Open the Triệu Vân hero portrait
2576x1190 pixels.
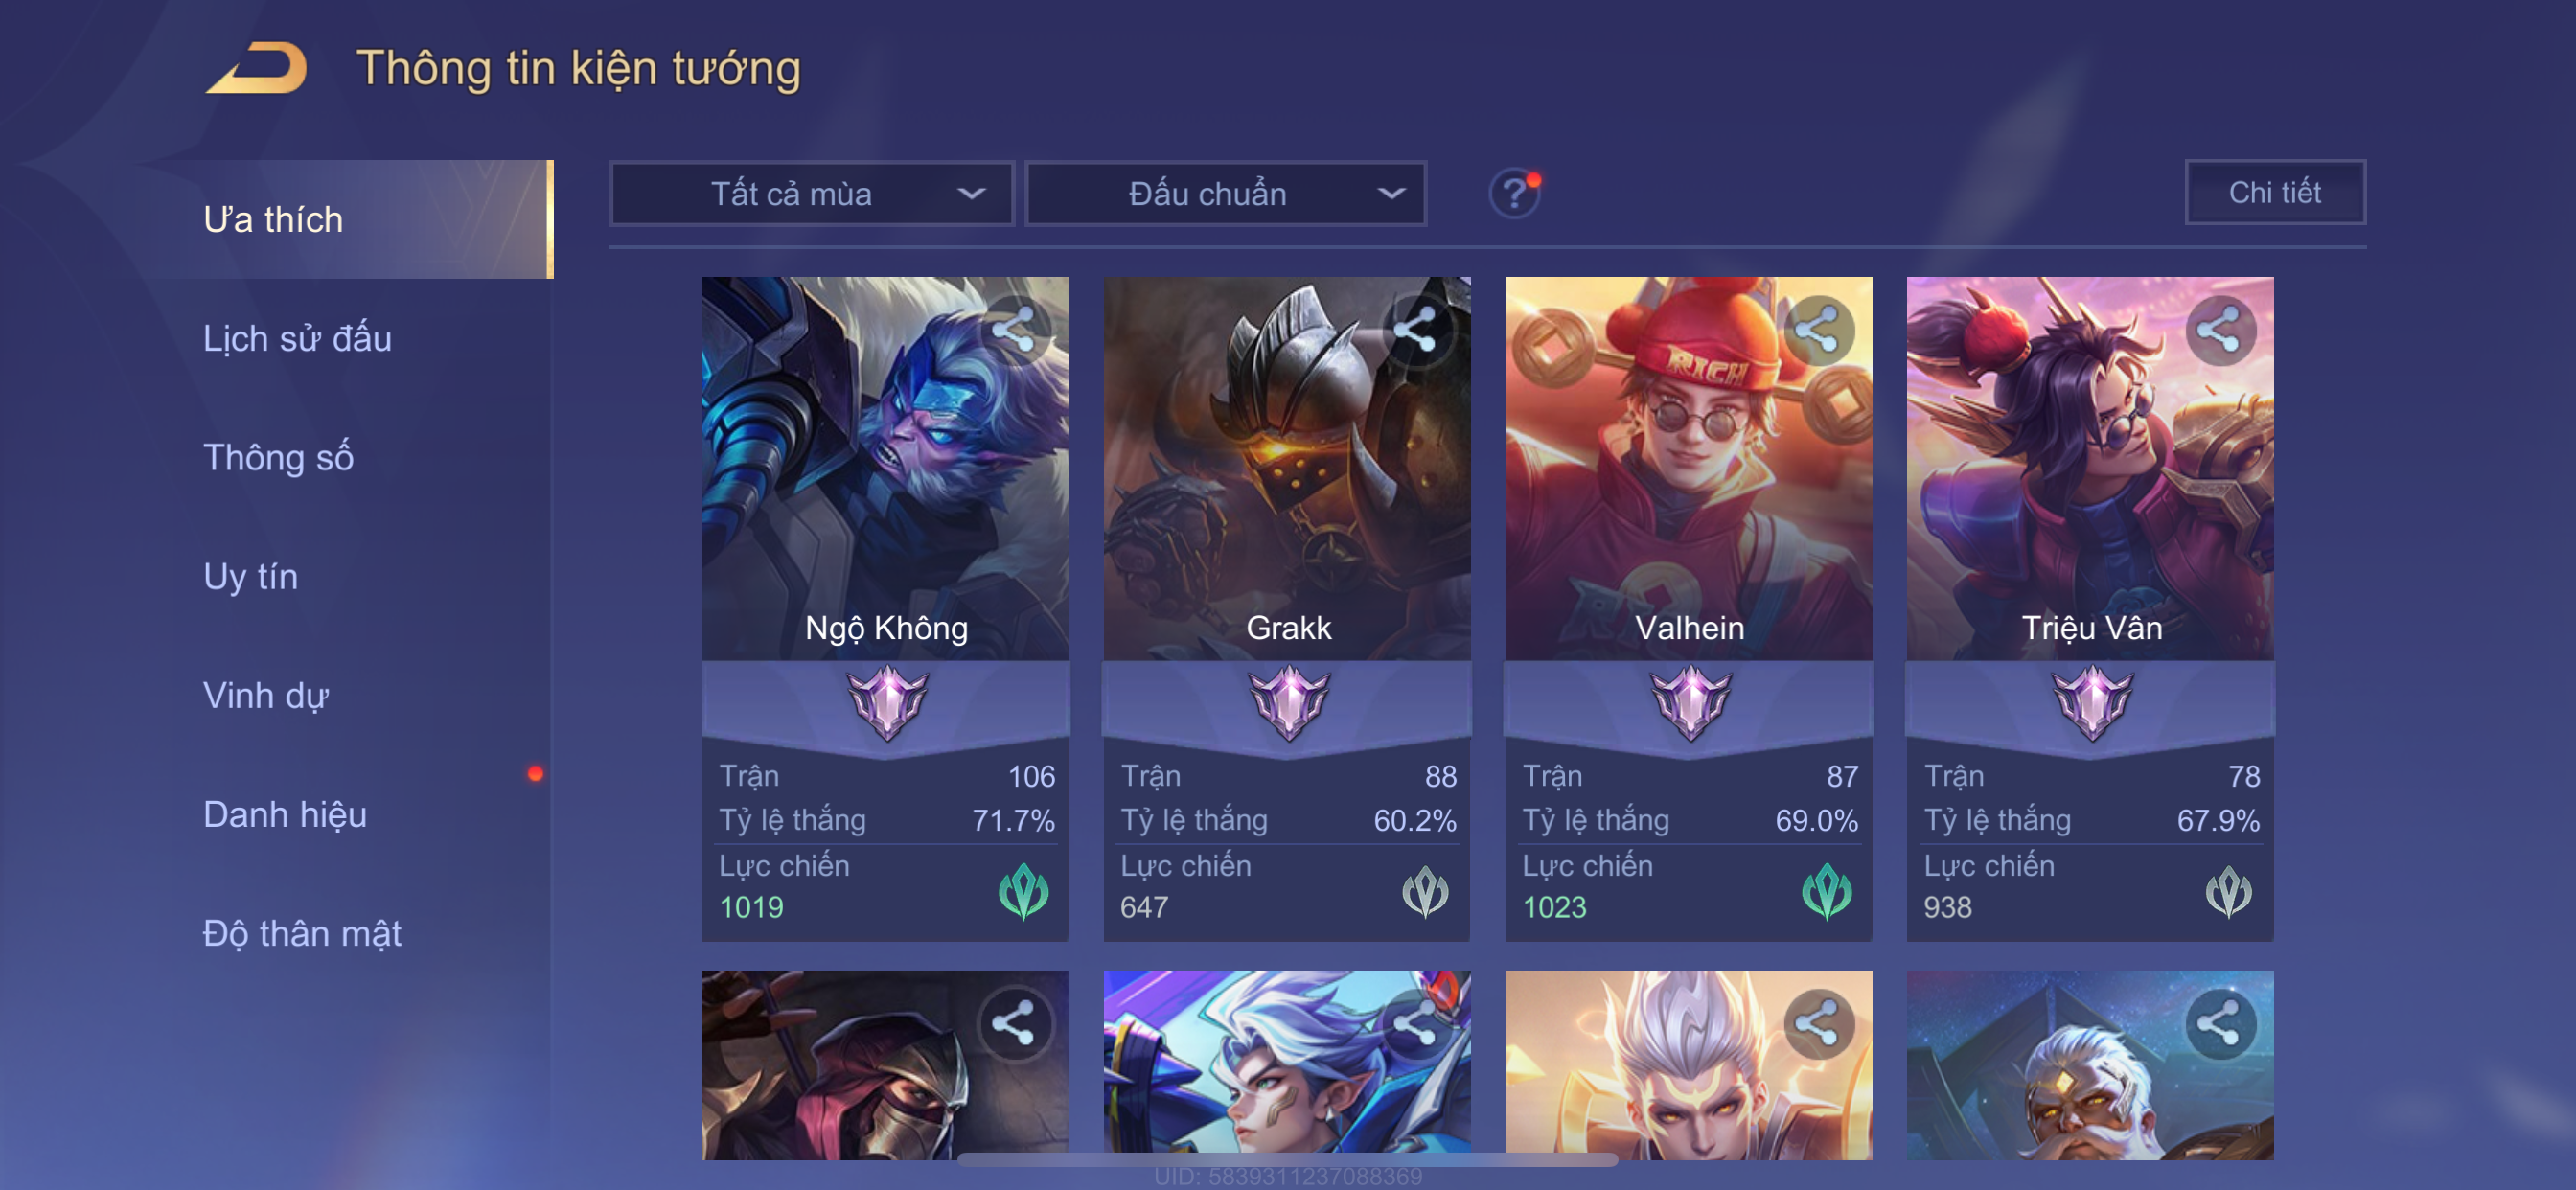(x=2090, y=468)
